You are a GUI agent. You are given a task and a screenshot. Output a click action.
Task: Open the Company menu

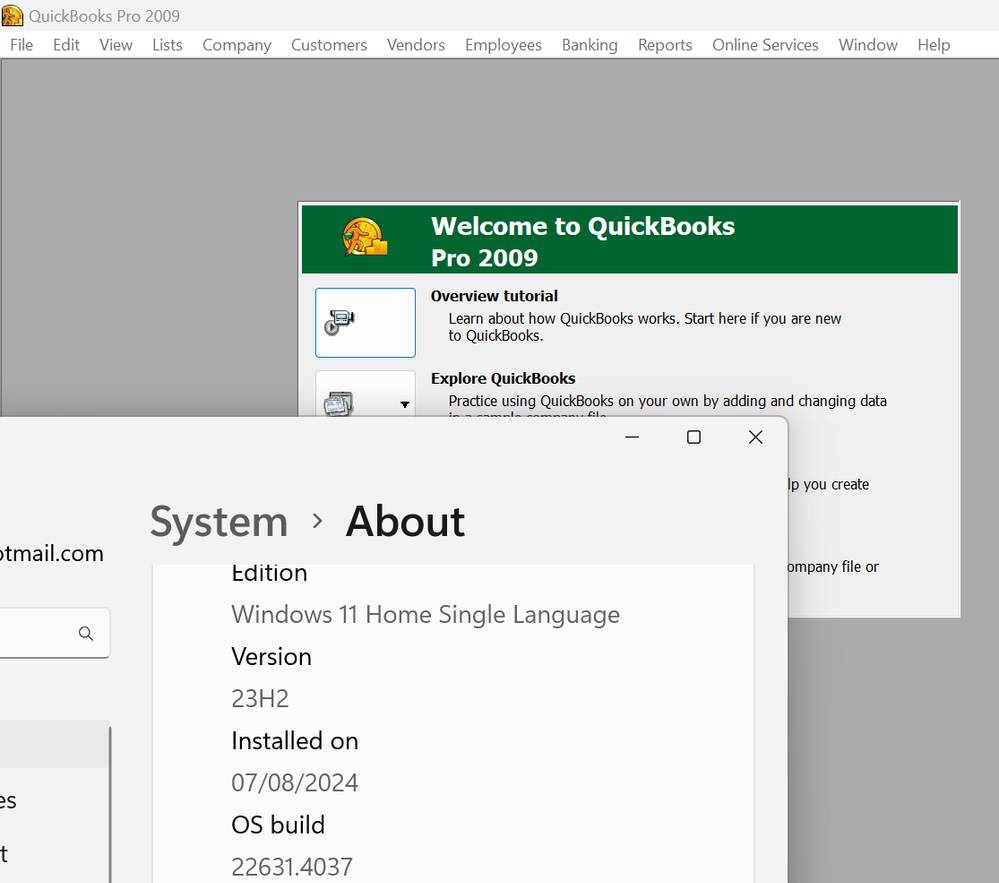tap(236, 45)
